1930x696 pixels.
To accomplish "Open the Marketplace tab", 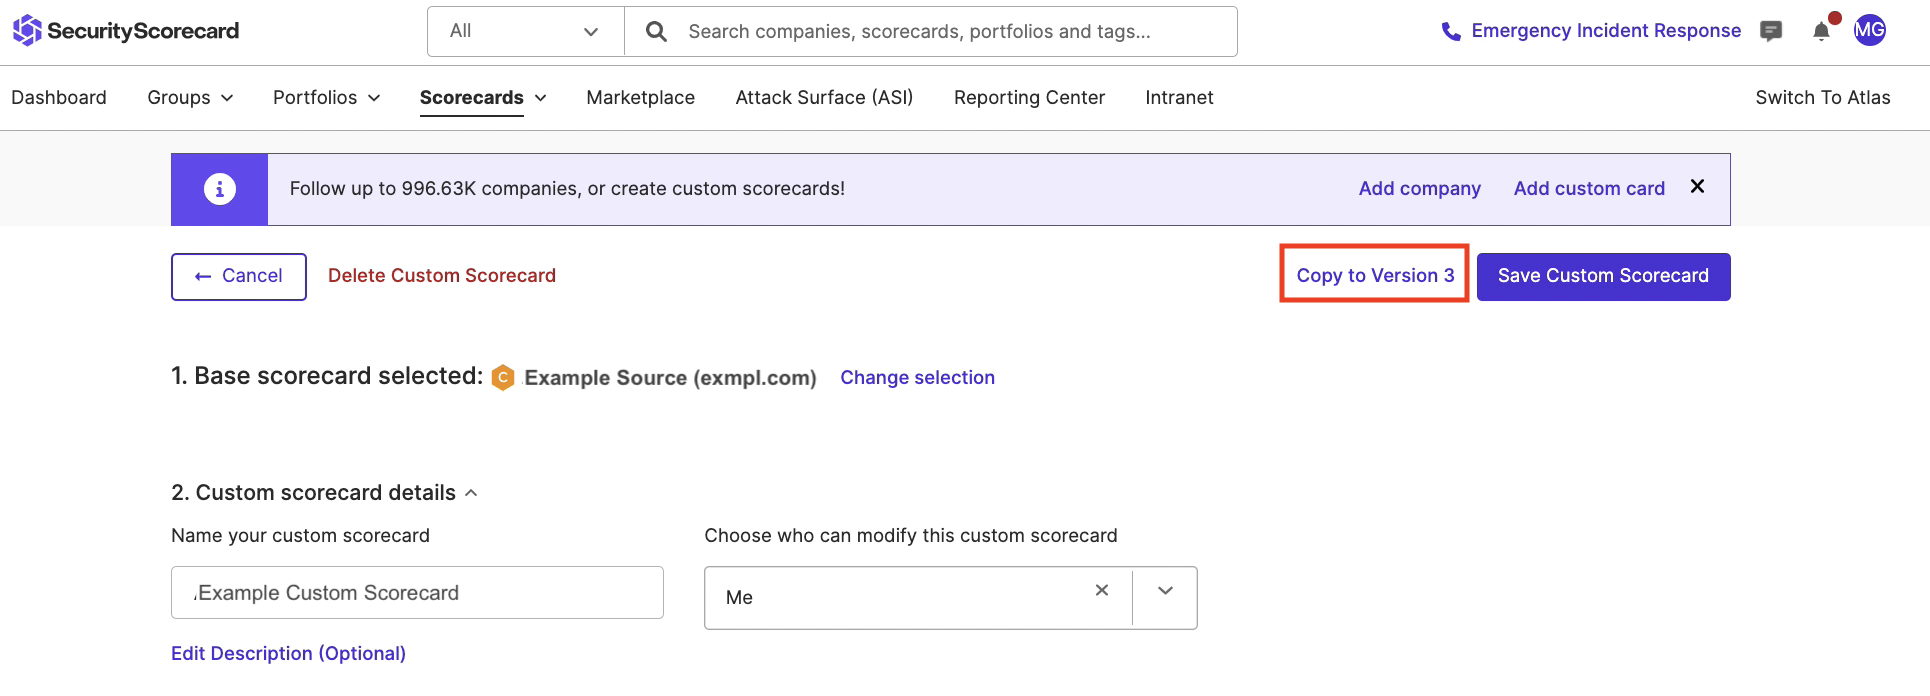I will click(641, 97).
